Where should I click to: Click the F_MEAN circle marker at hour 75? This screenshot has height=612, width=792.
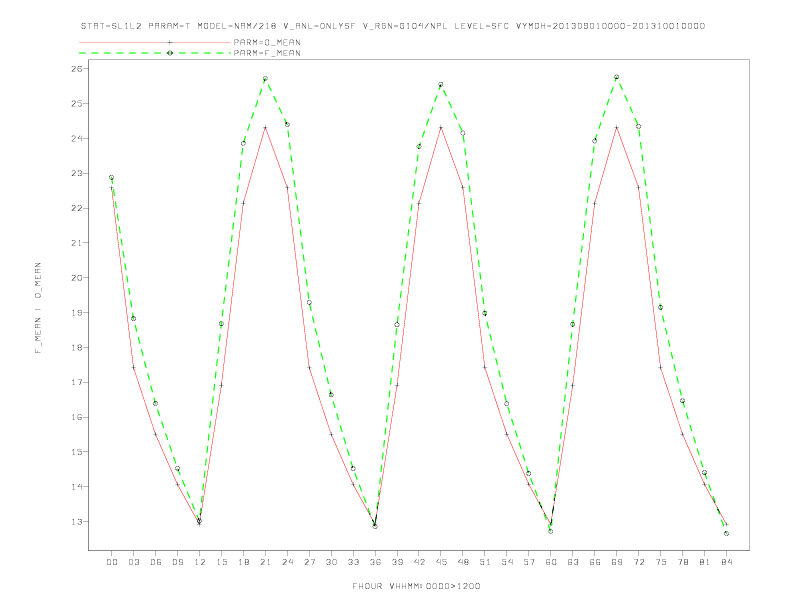[x=661, y=308]
